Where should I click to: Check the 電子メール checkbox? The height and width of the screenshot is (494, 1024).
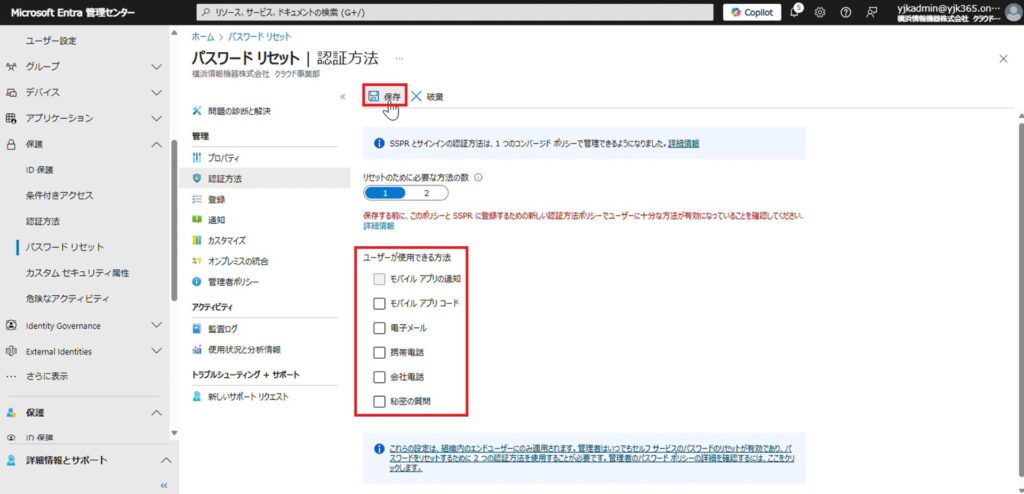(379, 328)
